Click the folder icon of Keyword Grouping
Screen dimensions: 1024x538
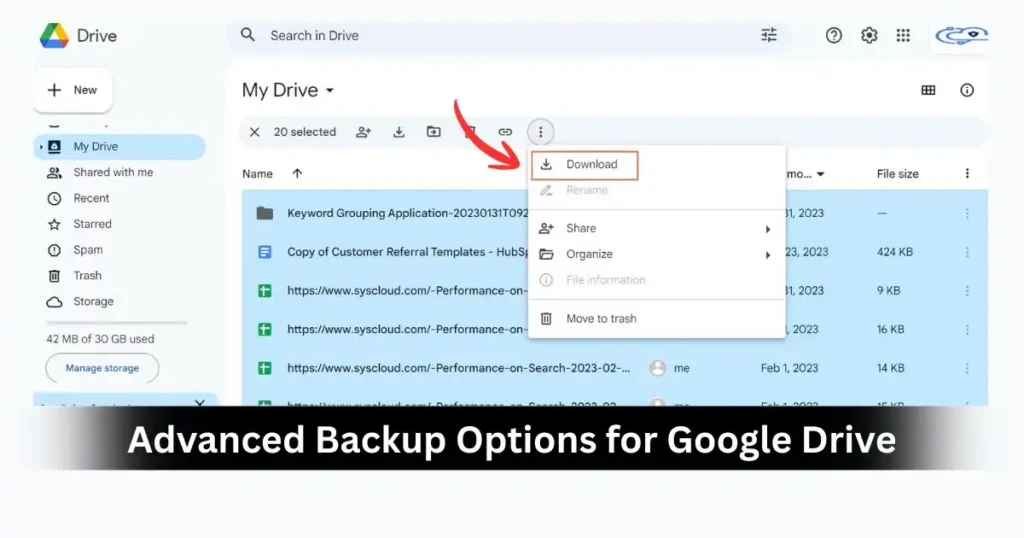click(264, 213)
